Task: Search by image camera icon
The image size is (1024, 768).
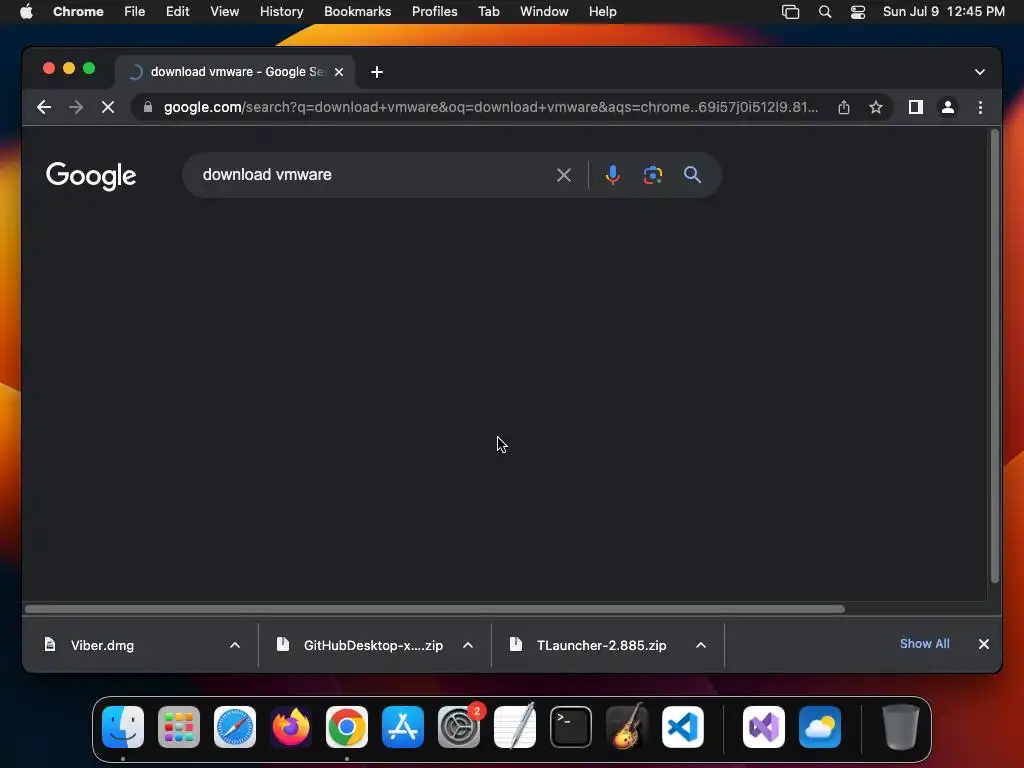Action: [x=652, y=175]
